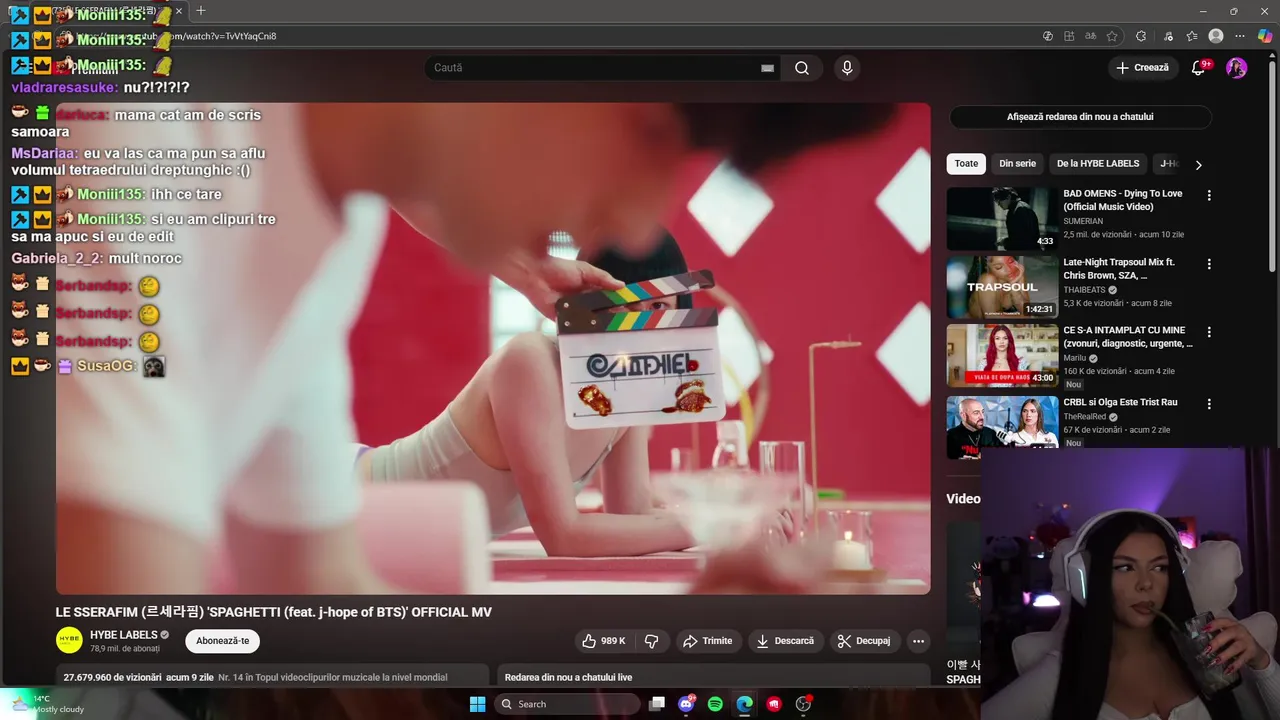Viewport: 1280px width, 720px height.
Task: Open Task View on taskbar
Action: point(657,704)
